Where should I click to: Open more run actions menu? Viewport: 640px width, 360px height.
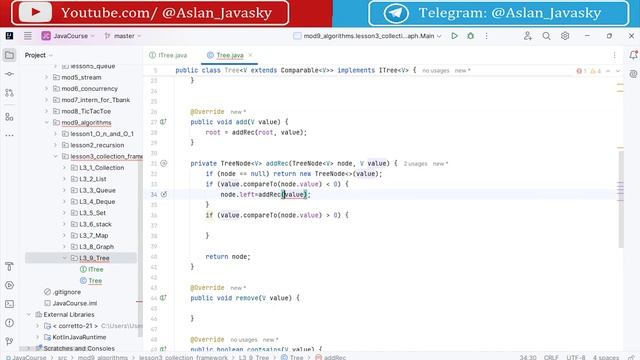(487, 36)
